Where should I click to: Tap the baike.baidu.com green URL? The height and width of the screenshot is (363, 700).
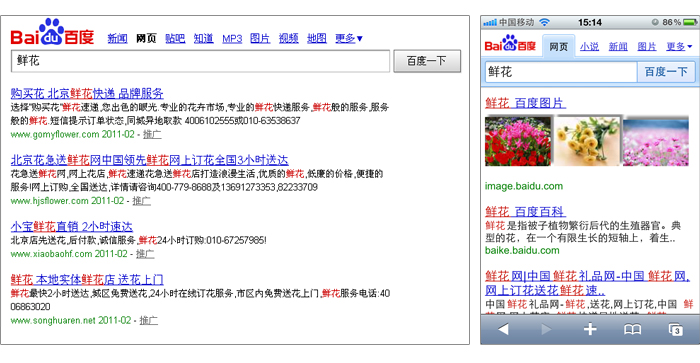click(522, 250)
